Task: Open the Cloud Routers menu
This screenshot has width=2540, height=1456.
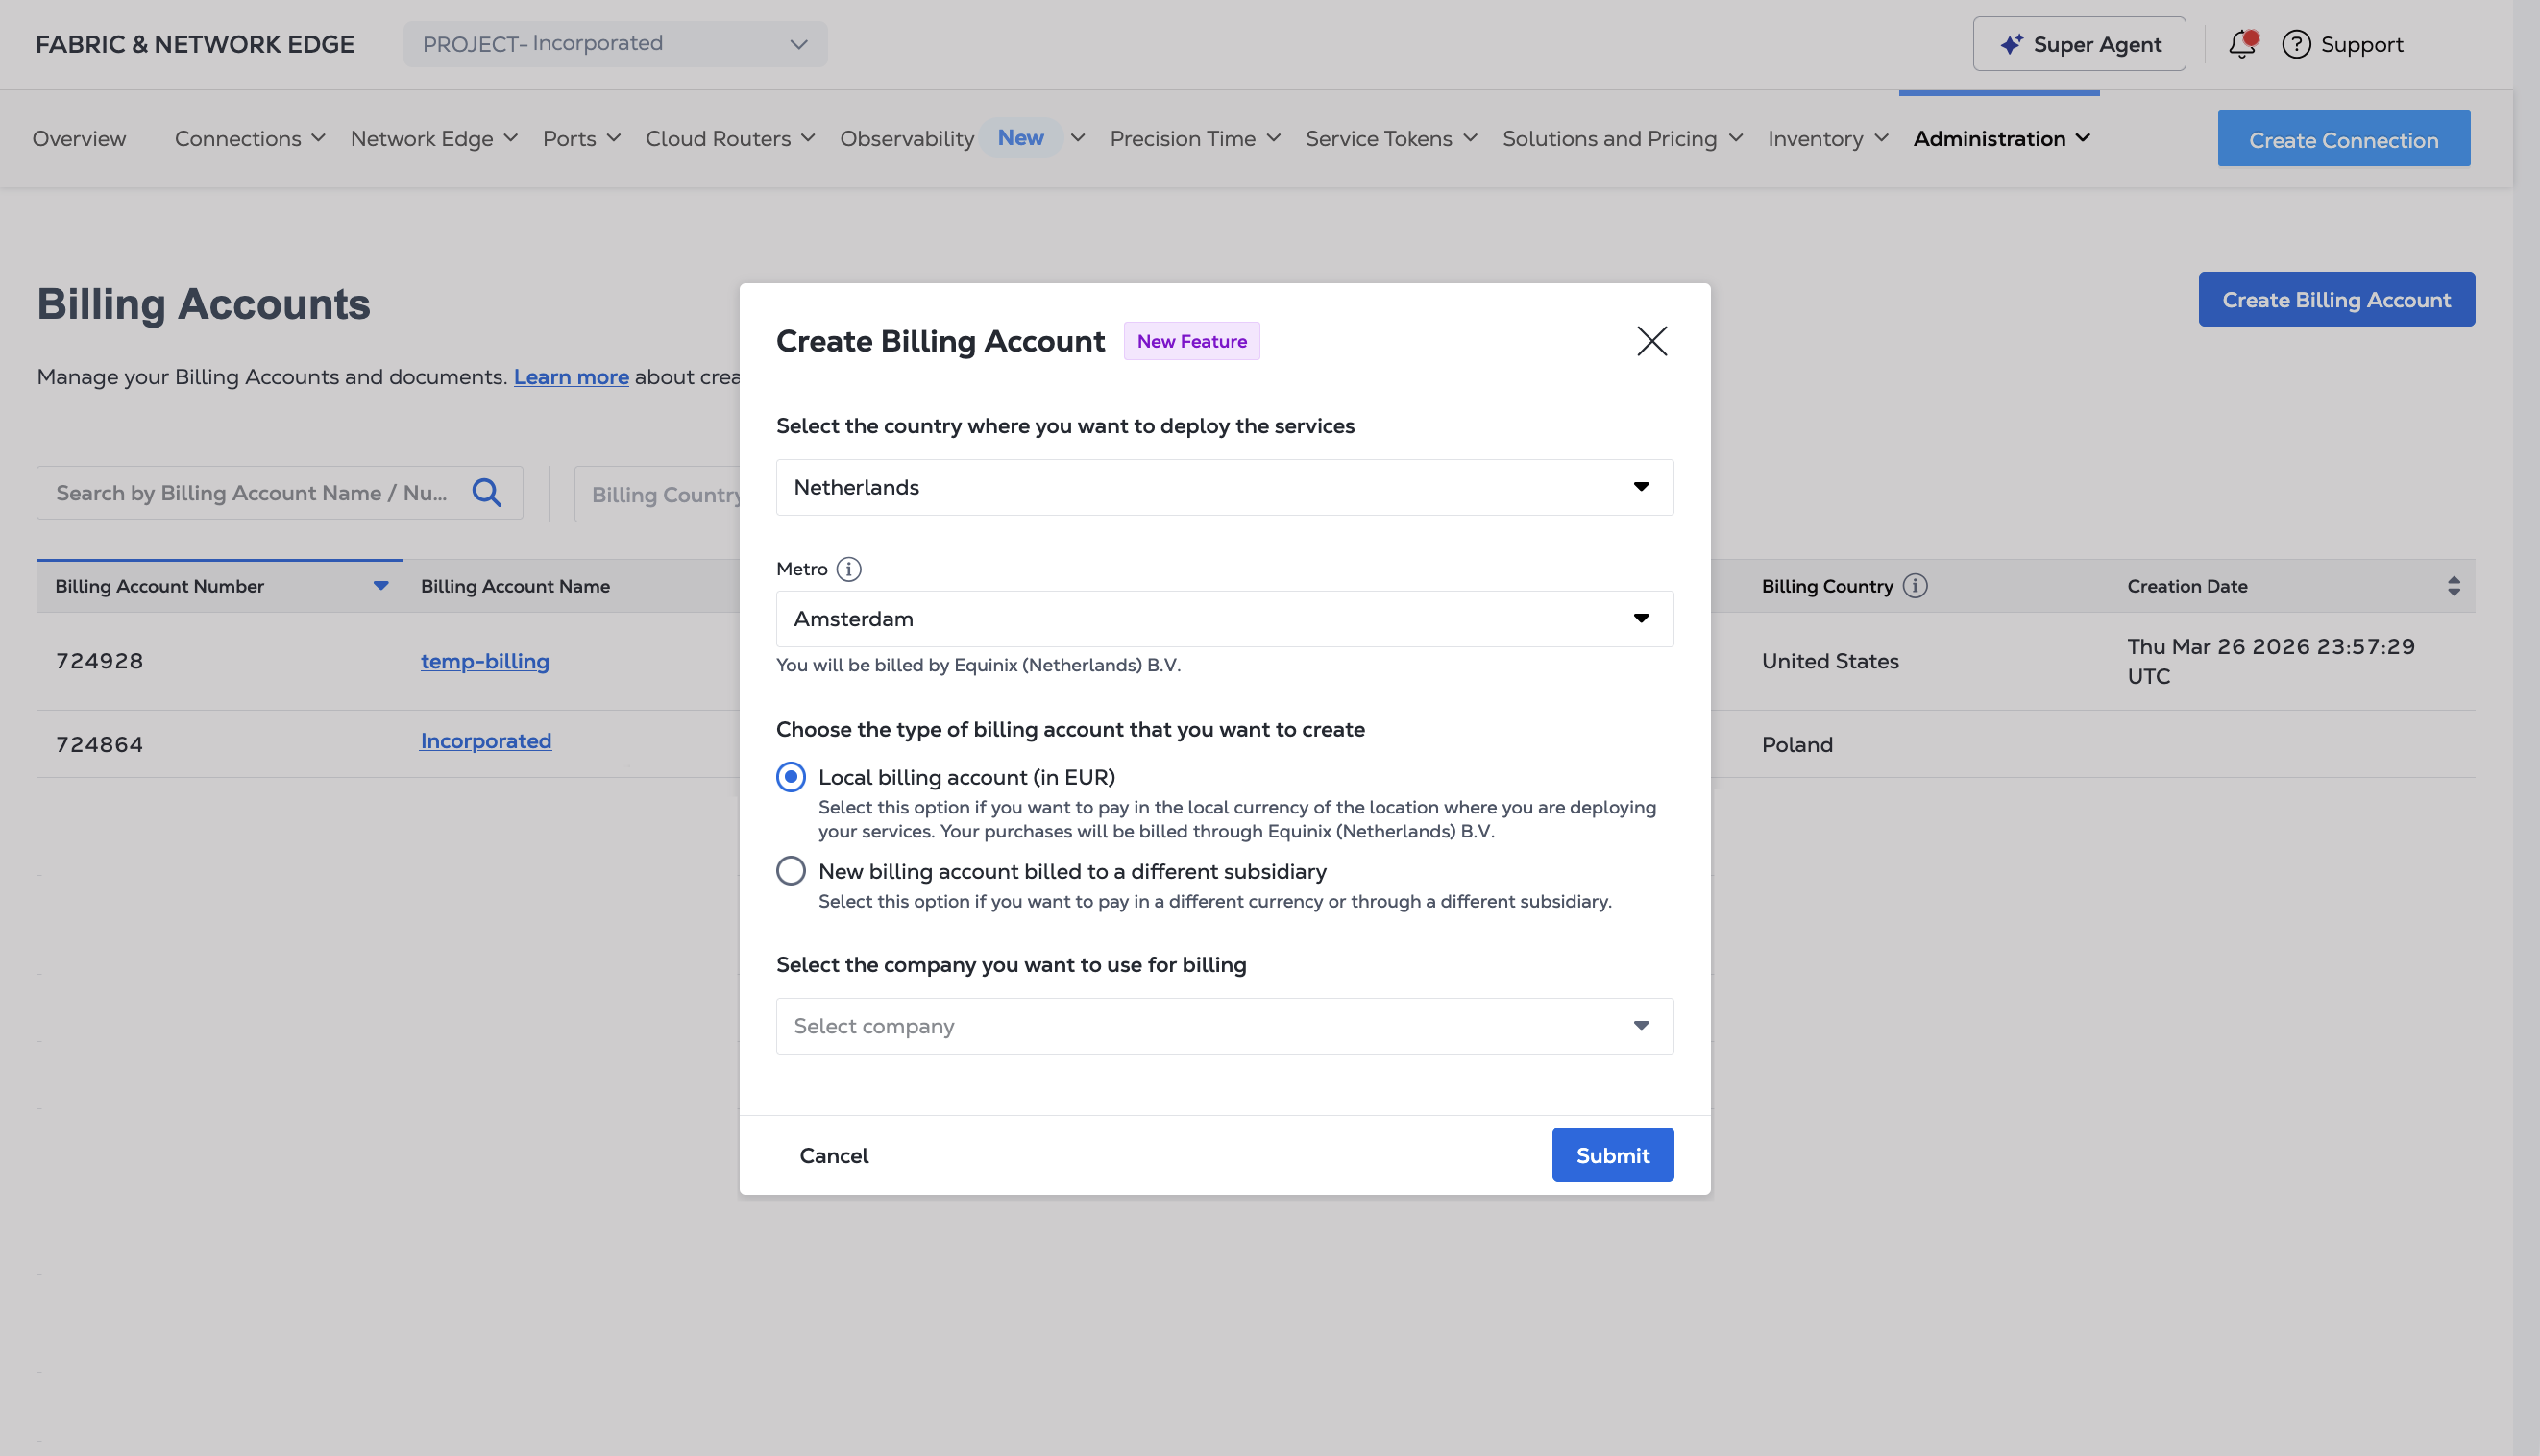Action: point(730,139)
